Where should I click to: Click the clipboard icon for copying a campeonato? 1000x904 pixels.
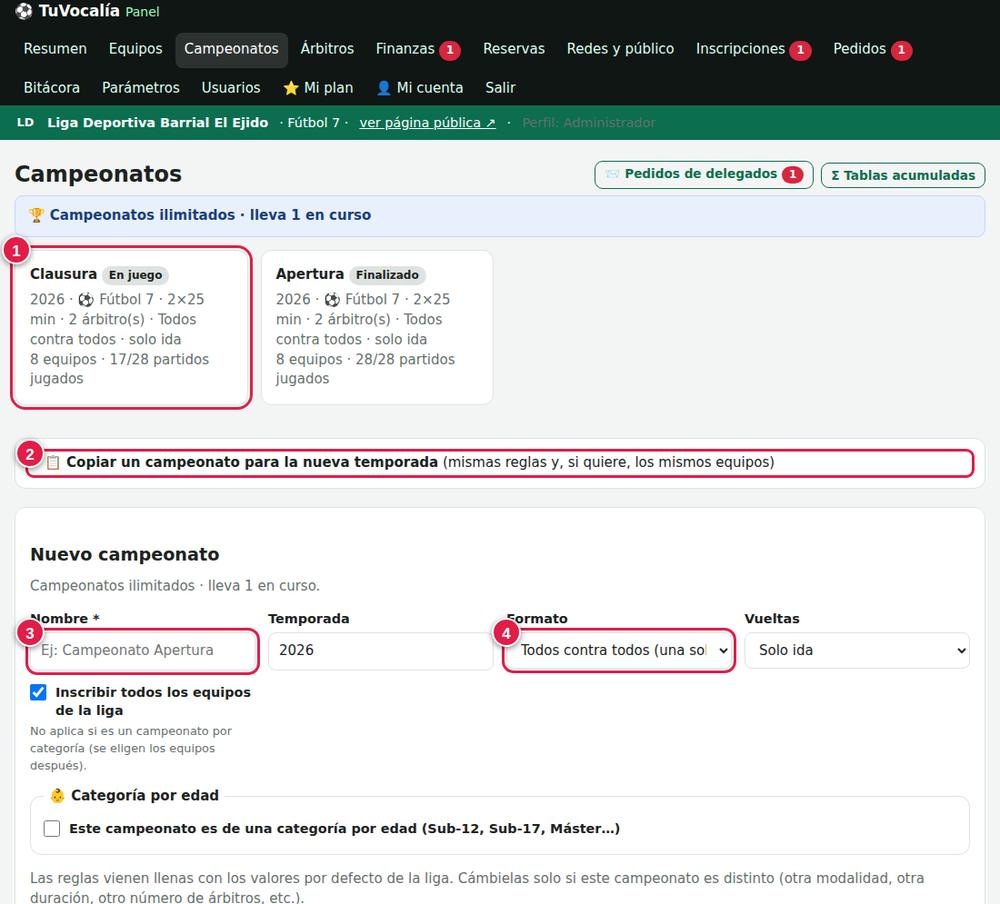53,463
